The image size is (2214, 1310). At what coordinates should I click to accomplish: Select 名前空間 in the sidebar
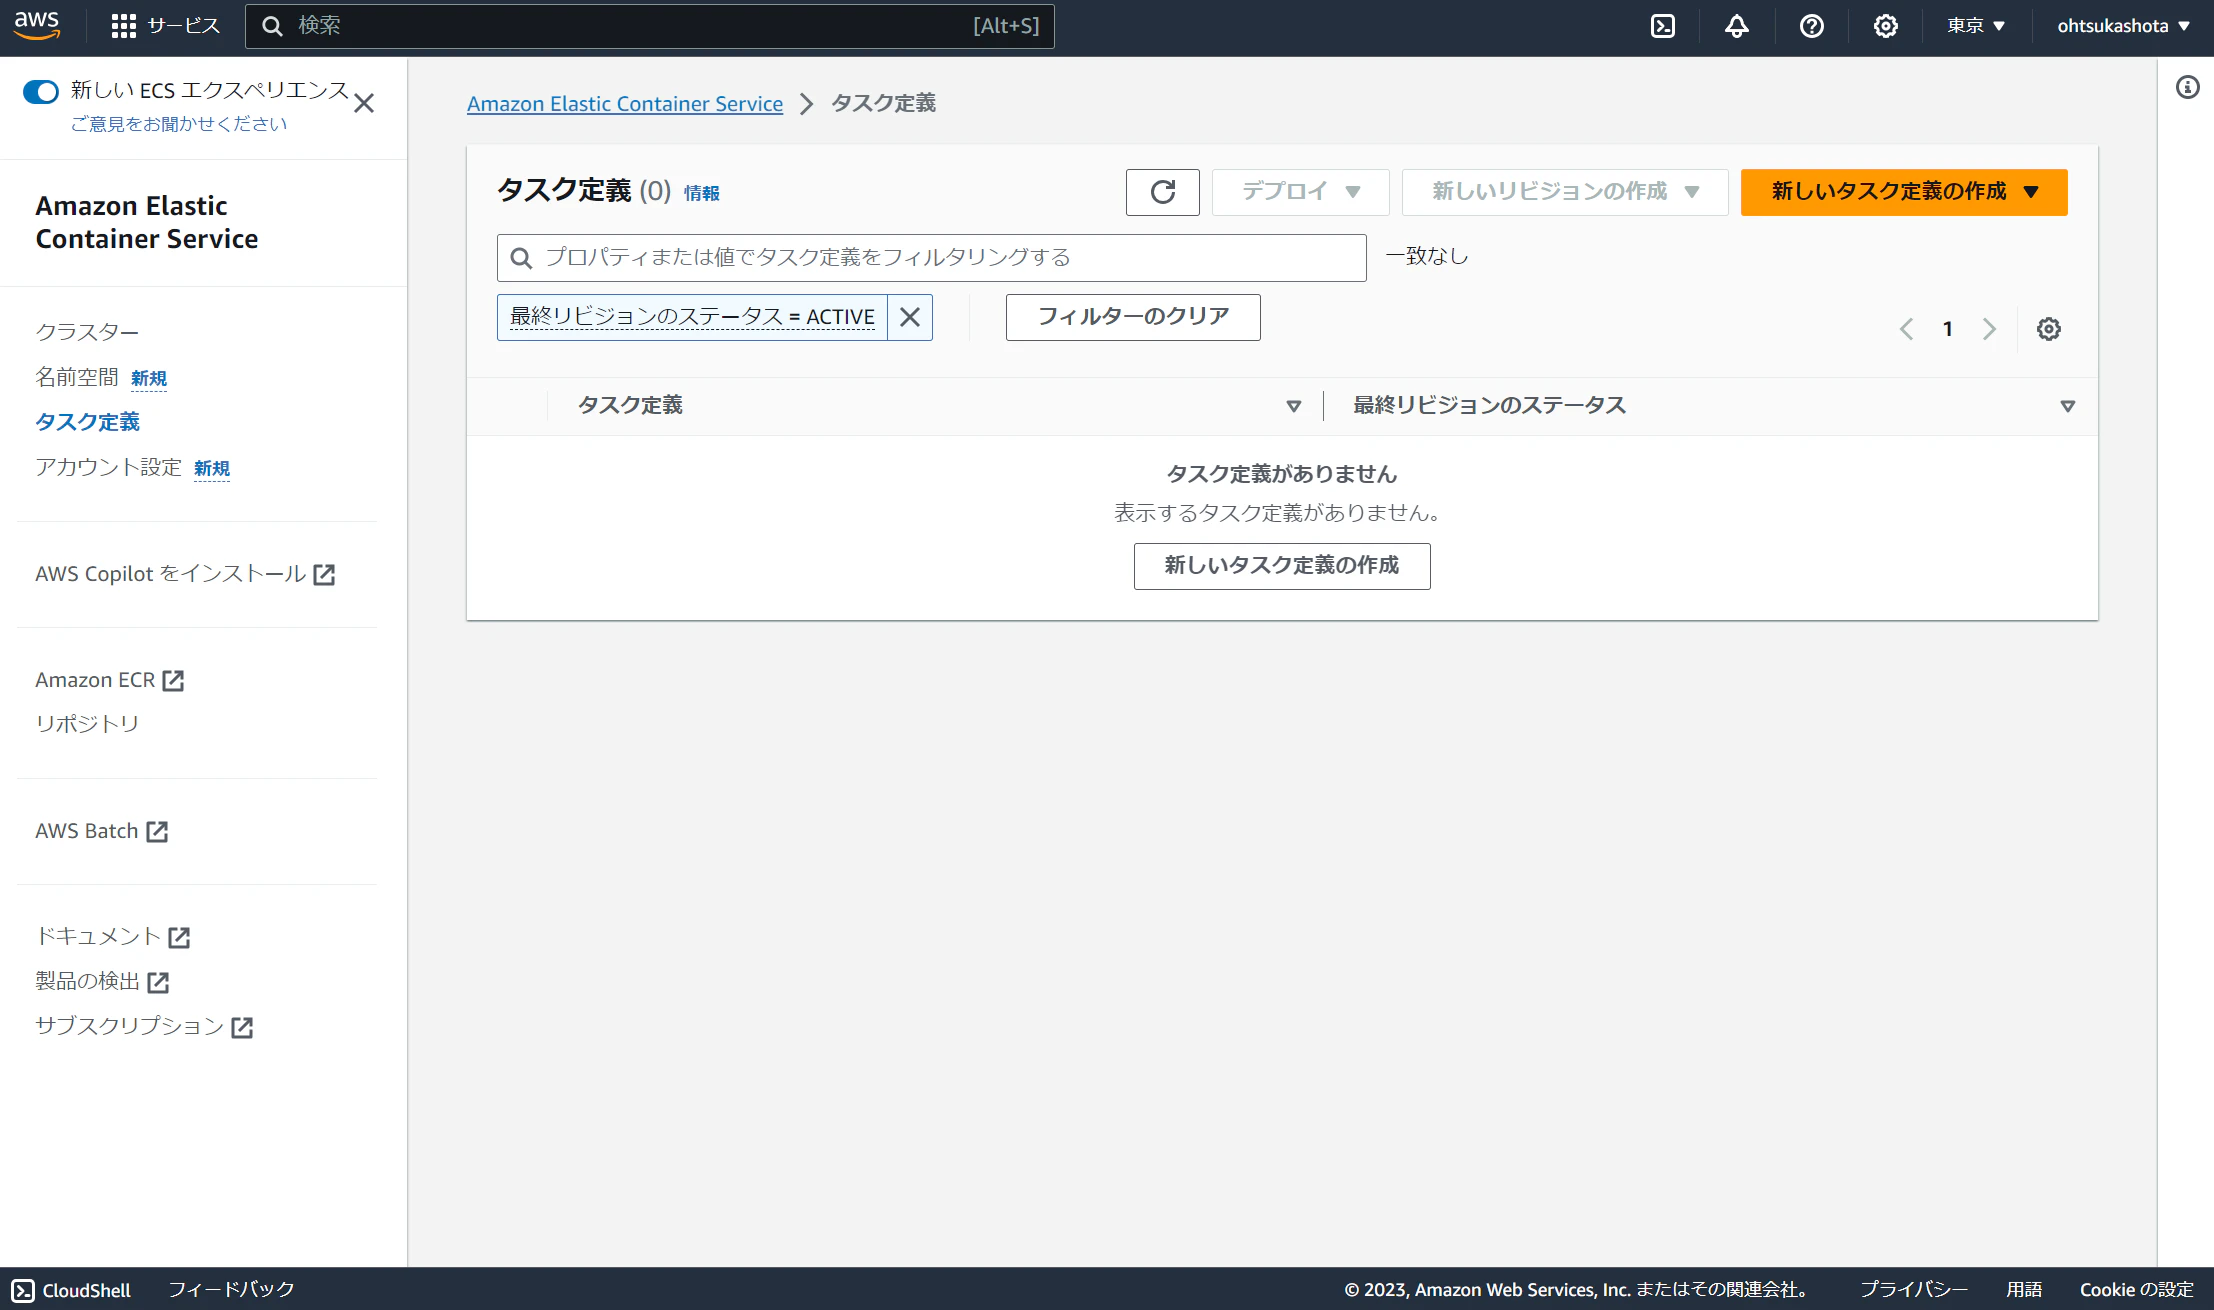[77, 377]
